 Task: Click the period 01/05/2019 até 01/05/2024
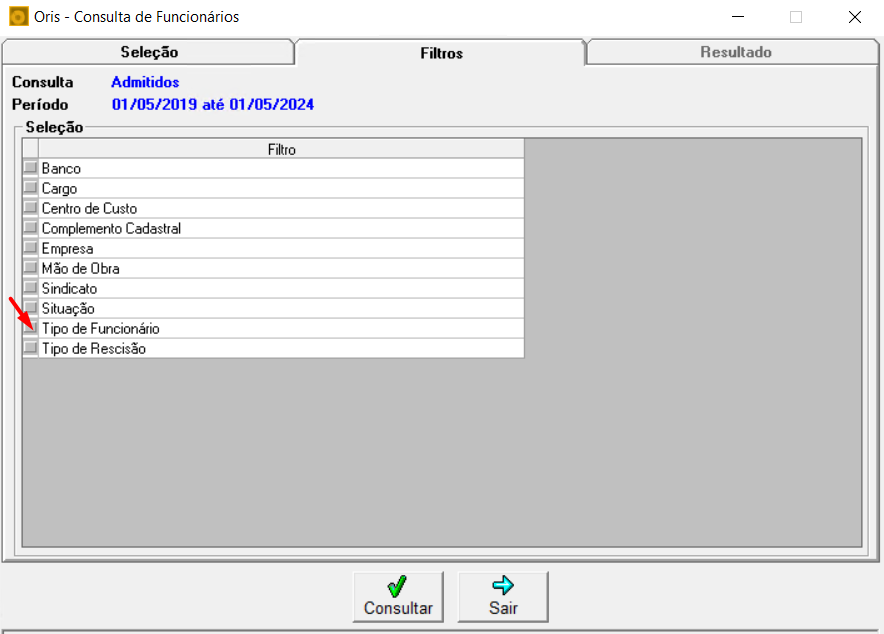[213, 105]
